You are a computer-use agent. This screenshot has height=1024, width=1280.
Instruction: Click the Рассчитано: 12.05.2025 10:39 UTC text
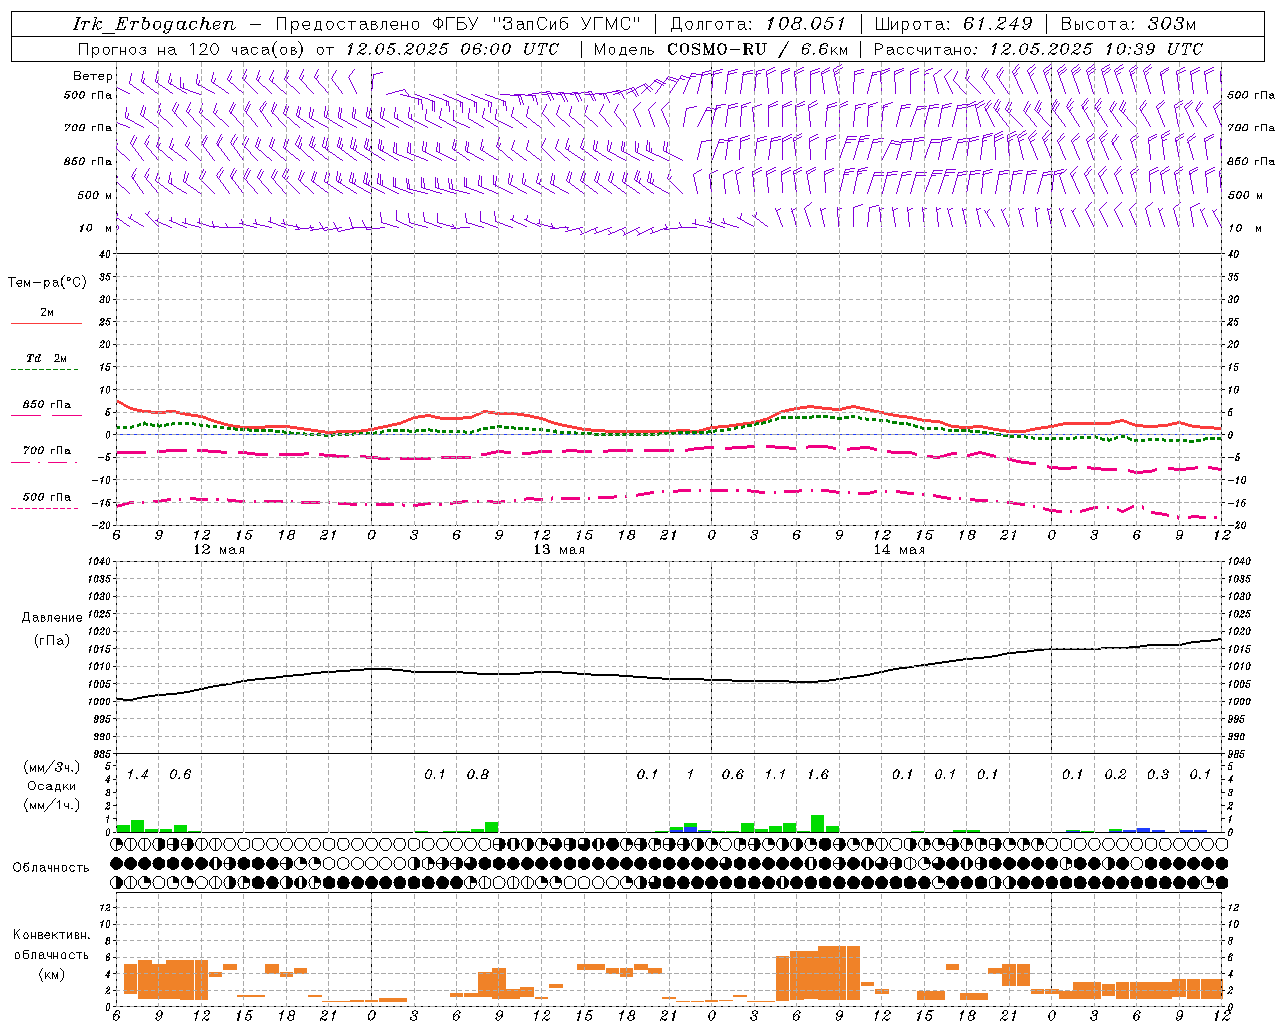pyautogui.click(x=1038, y=49)
